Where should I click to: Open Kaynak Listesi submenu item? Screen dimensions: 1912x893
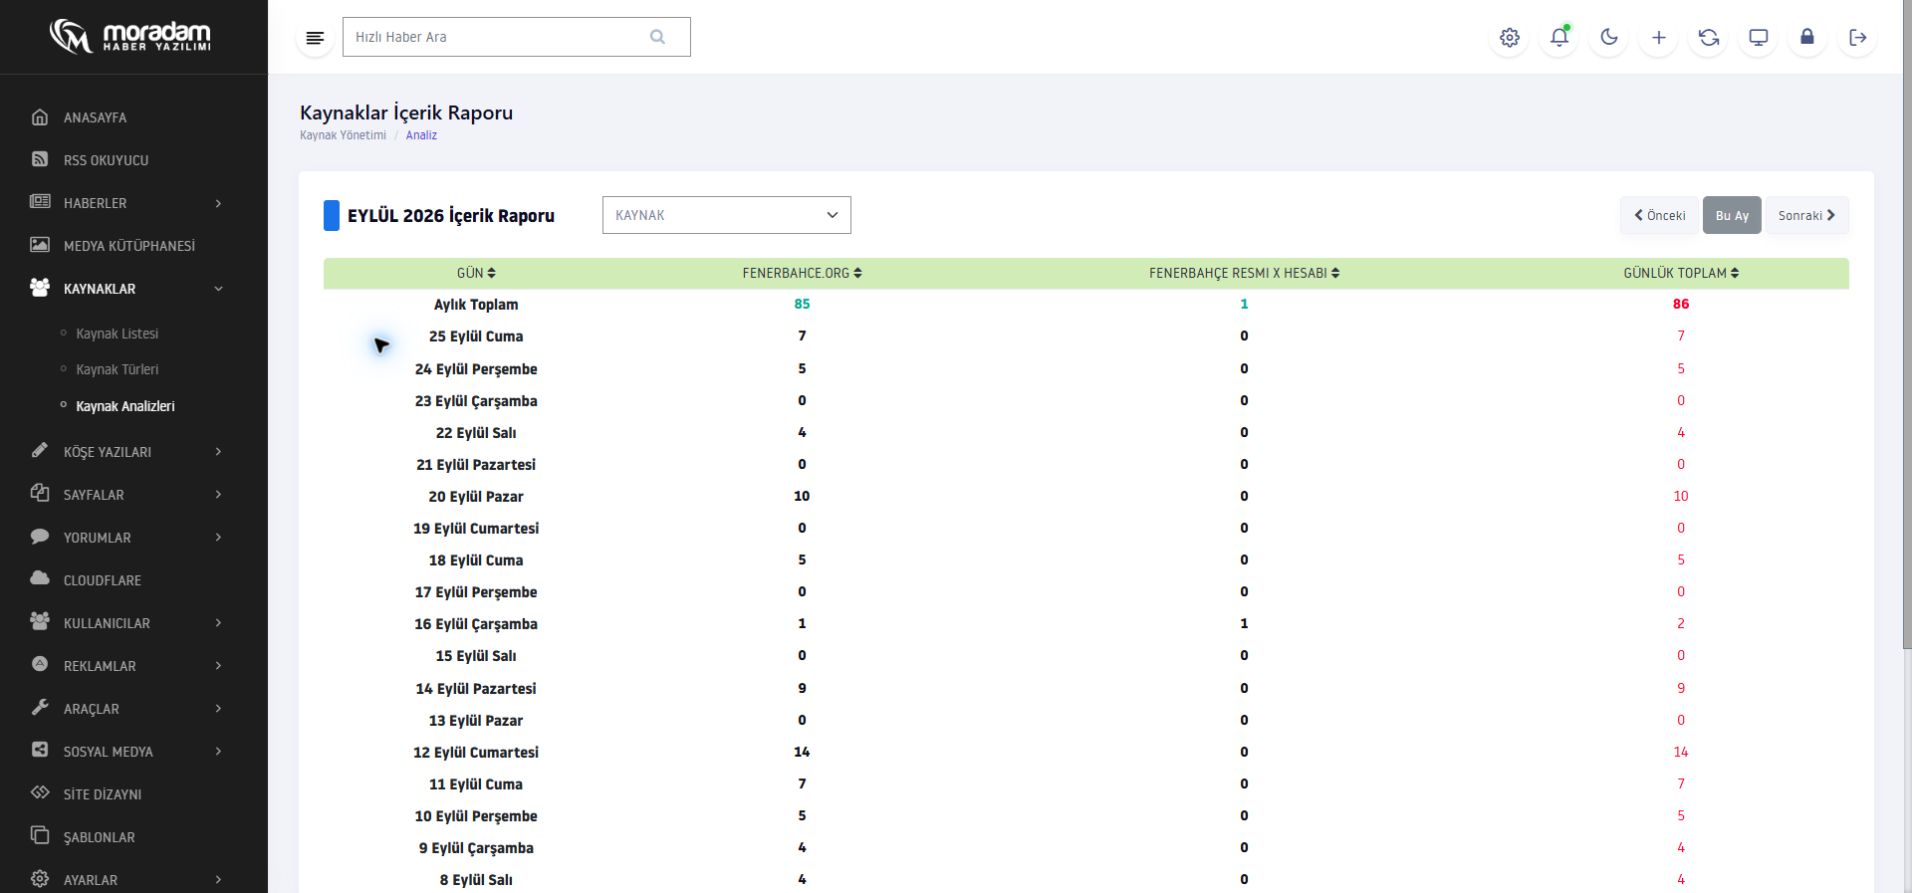click(x=117, y=334)
